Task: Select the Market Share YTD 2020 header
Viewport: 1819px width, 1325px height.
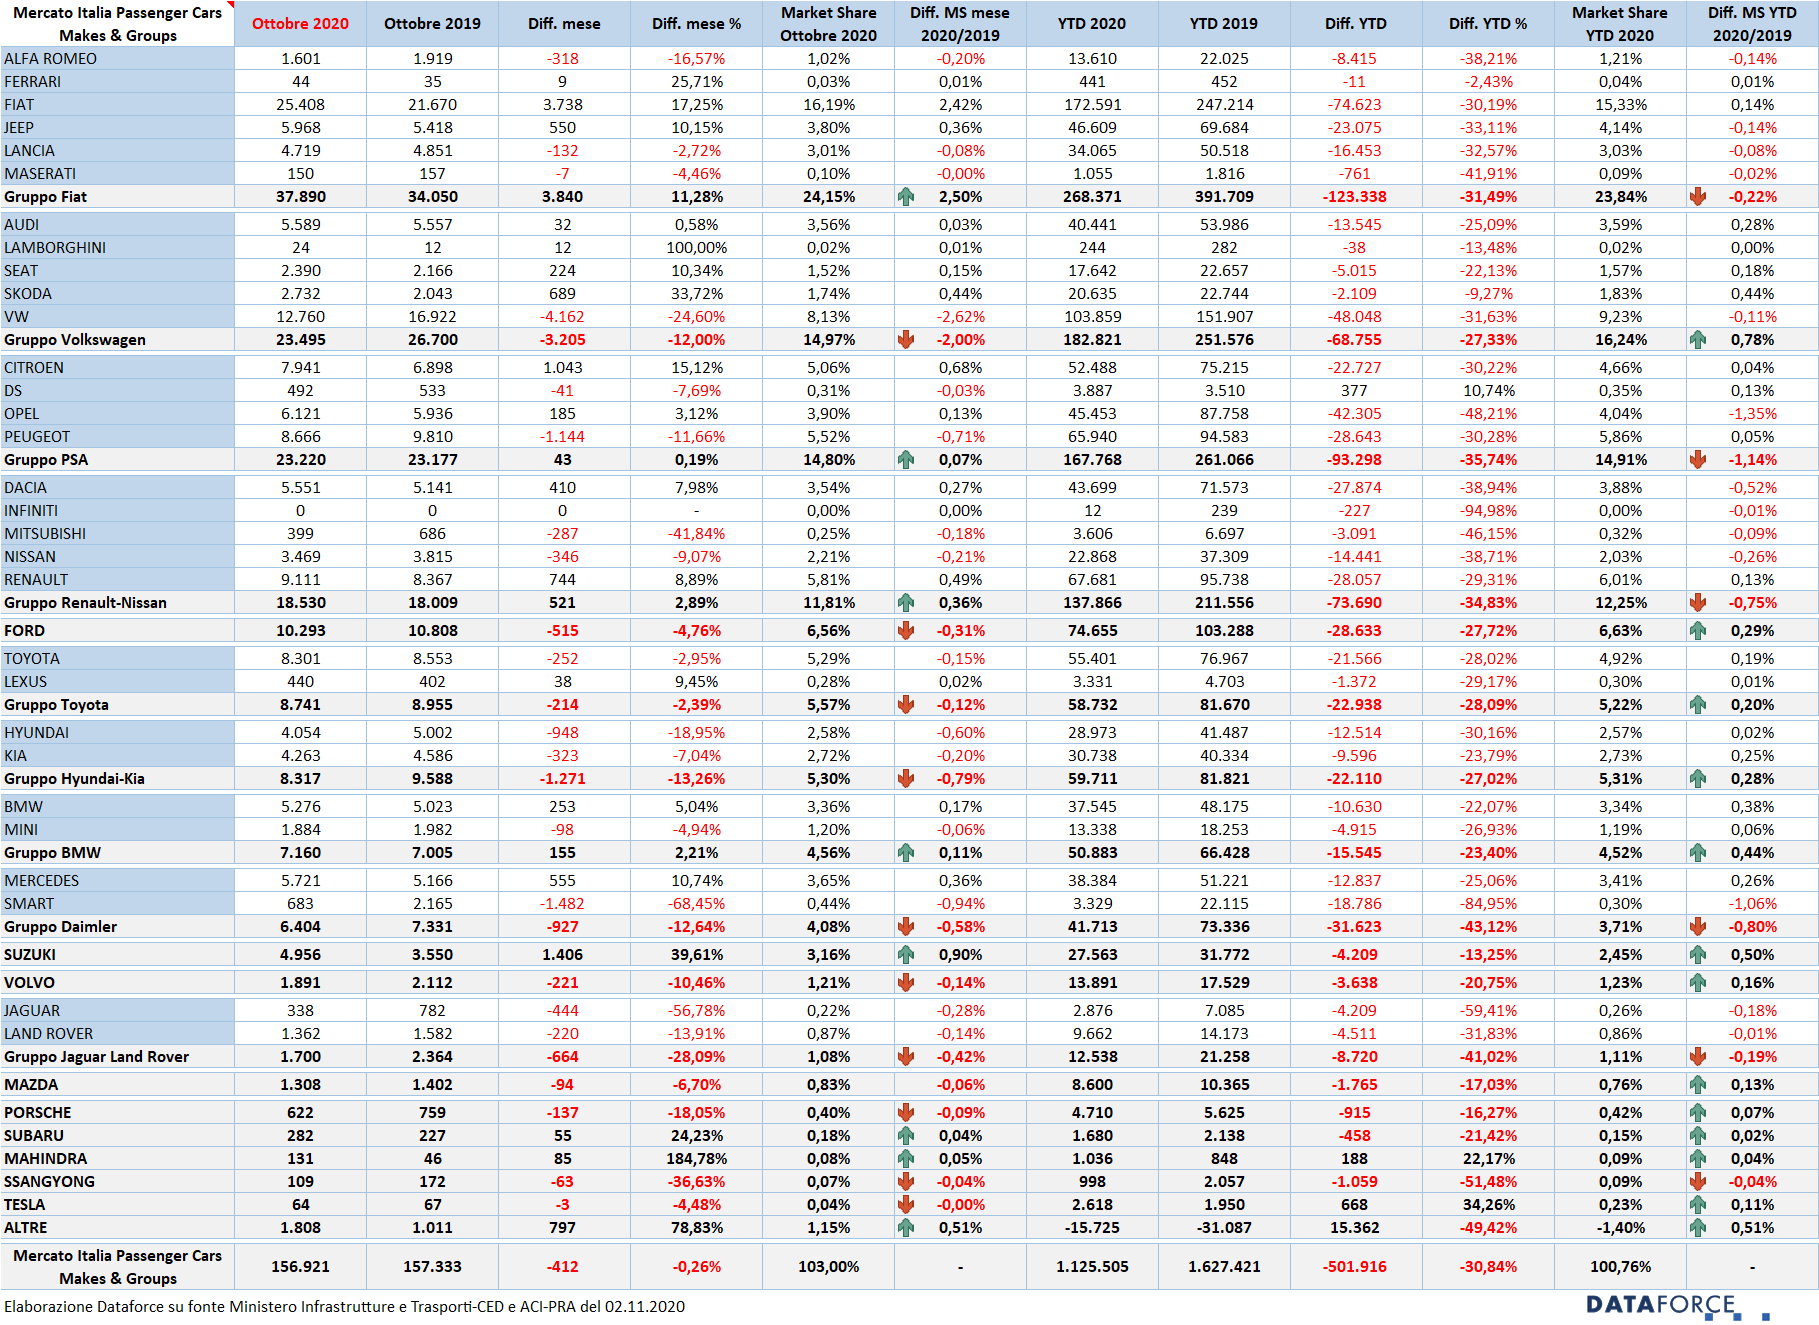Action: [1620, 24]
